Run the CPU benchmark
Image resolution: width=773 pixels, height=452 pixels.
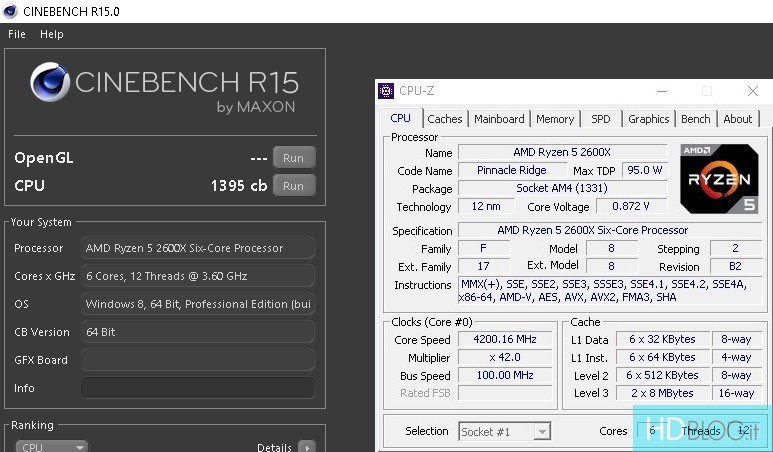pos(293,186)
